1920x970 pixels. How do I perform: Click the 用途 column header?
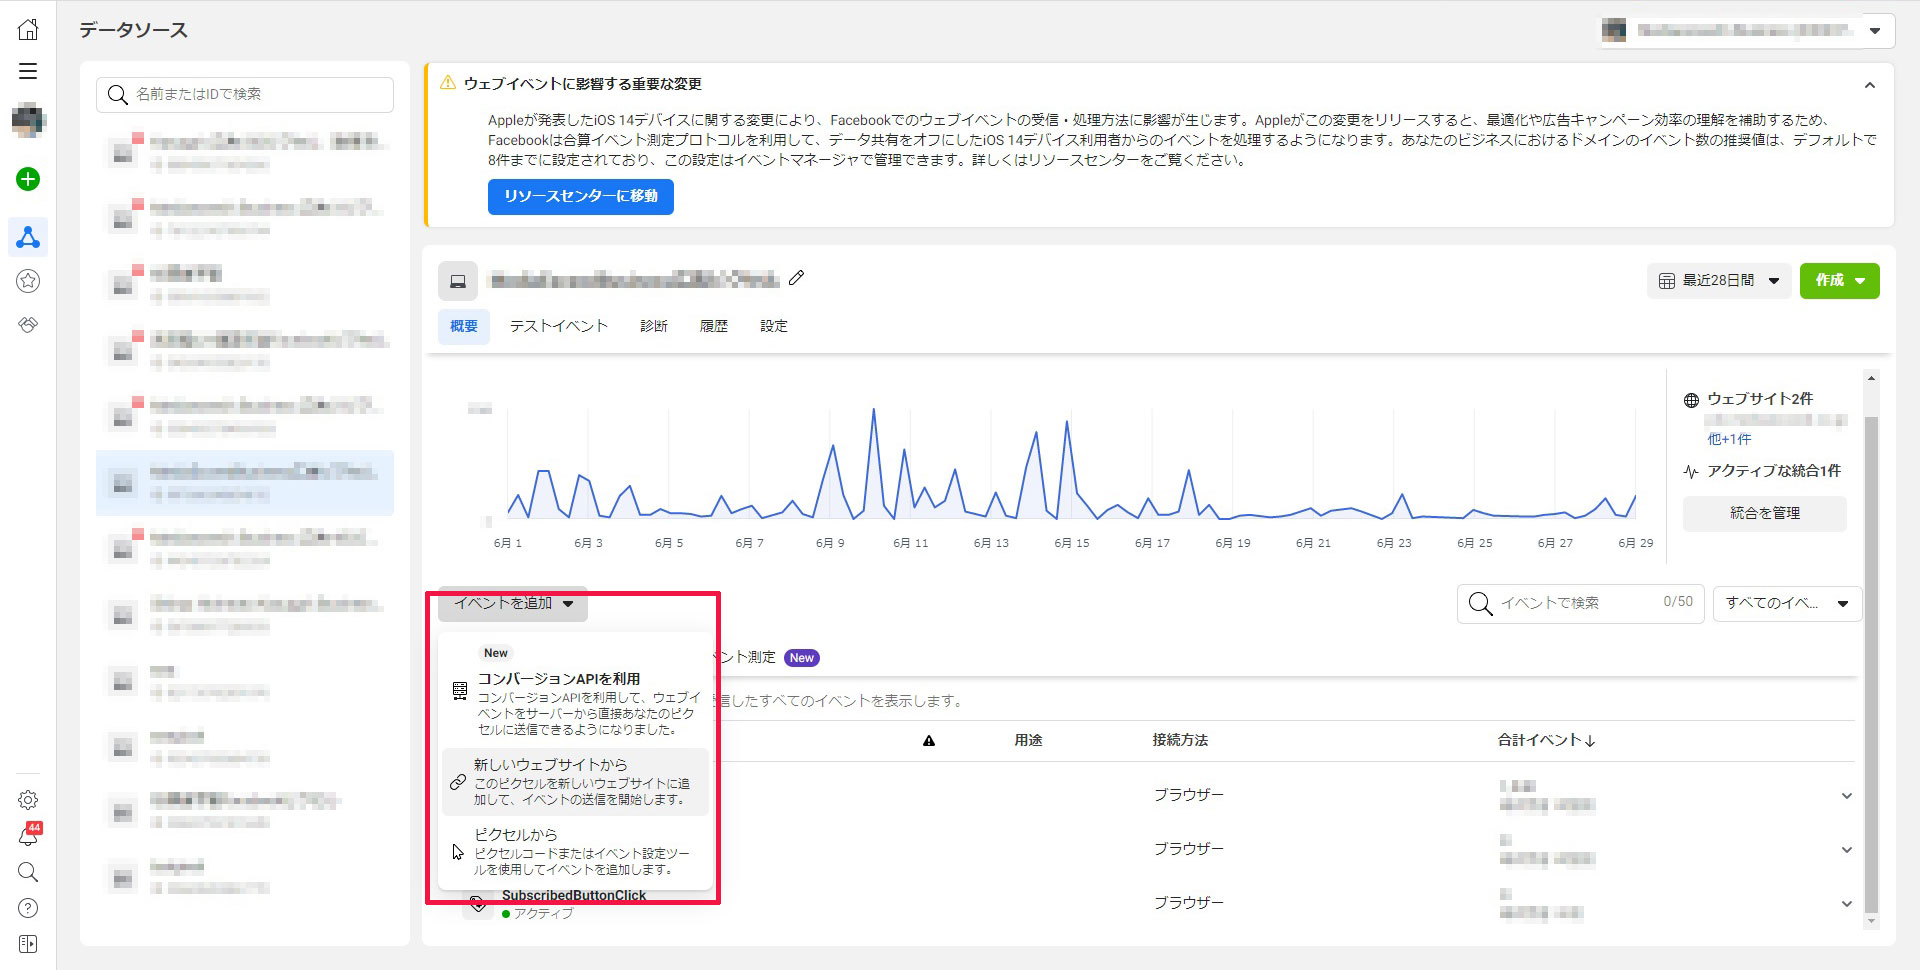click(1028, 740)
